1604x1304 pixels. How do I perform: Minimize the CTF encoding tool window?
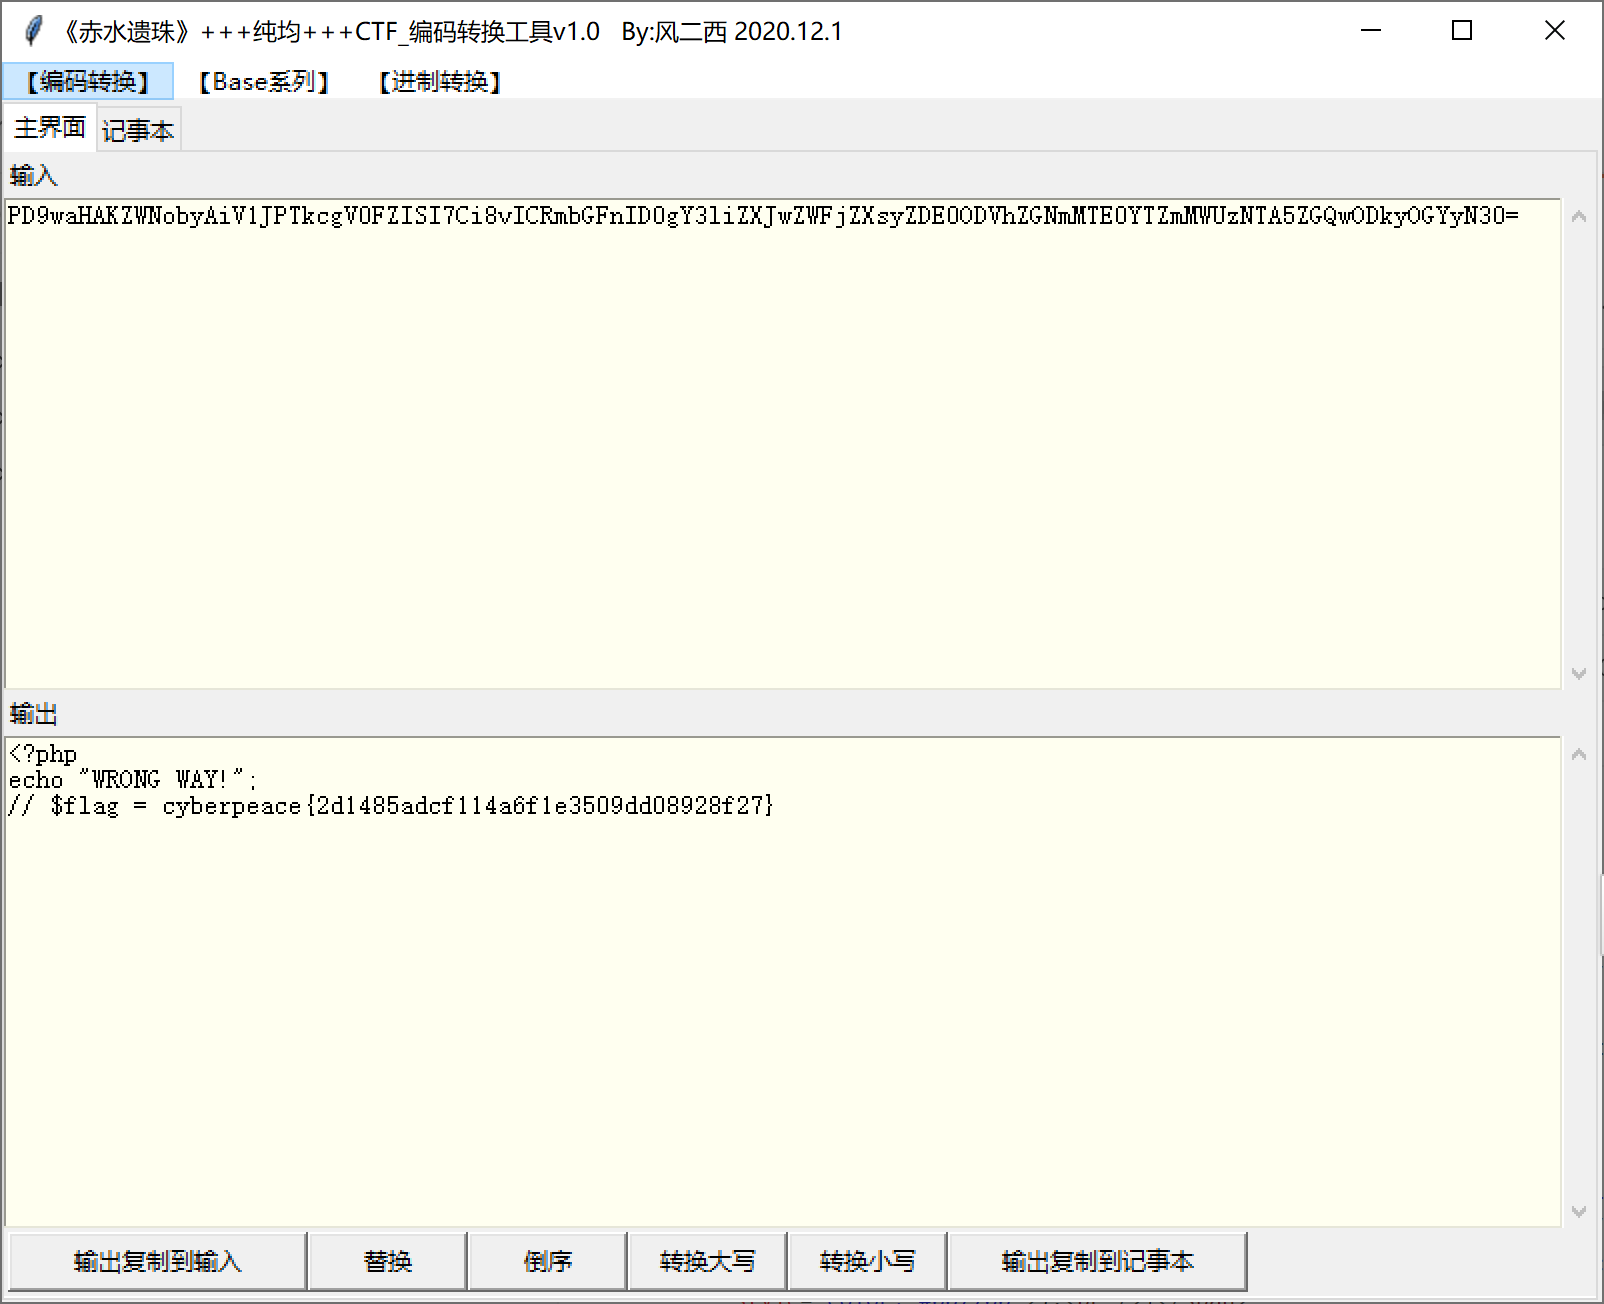click(1369, 31)
